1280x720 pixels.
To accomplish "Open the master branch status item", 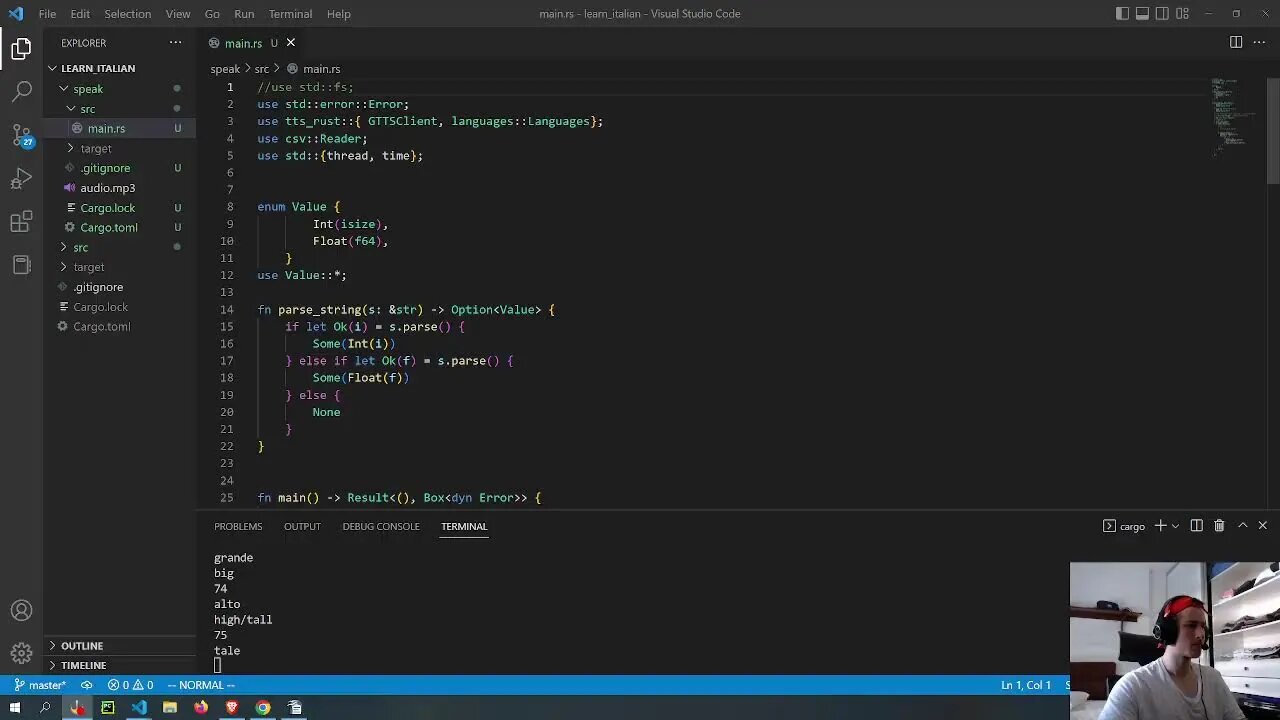I will pyautogui.click(x=40, y=685).
